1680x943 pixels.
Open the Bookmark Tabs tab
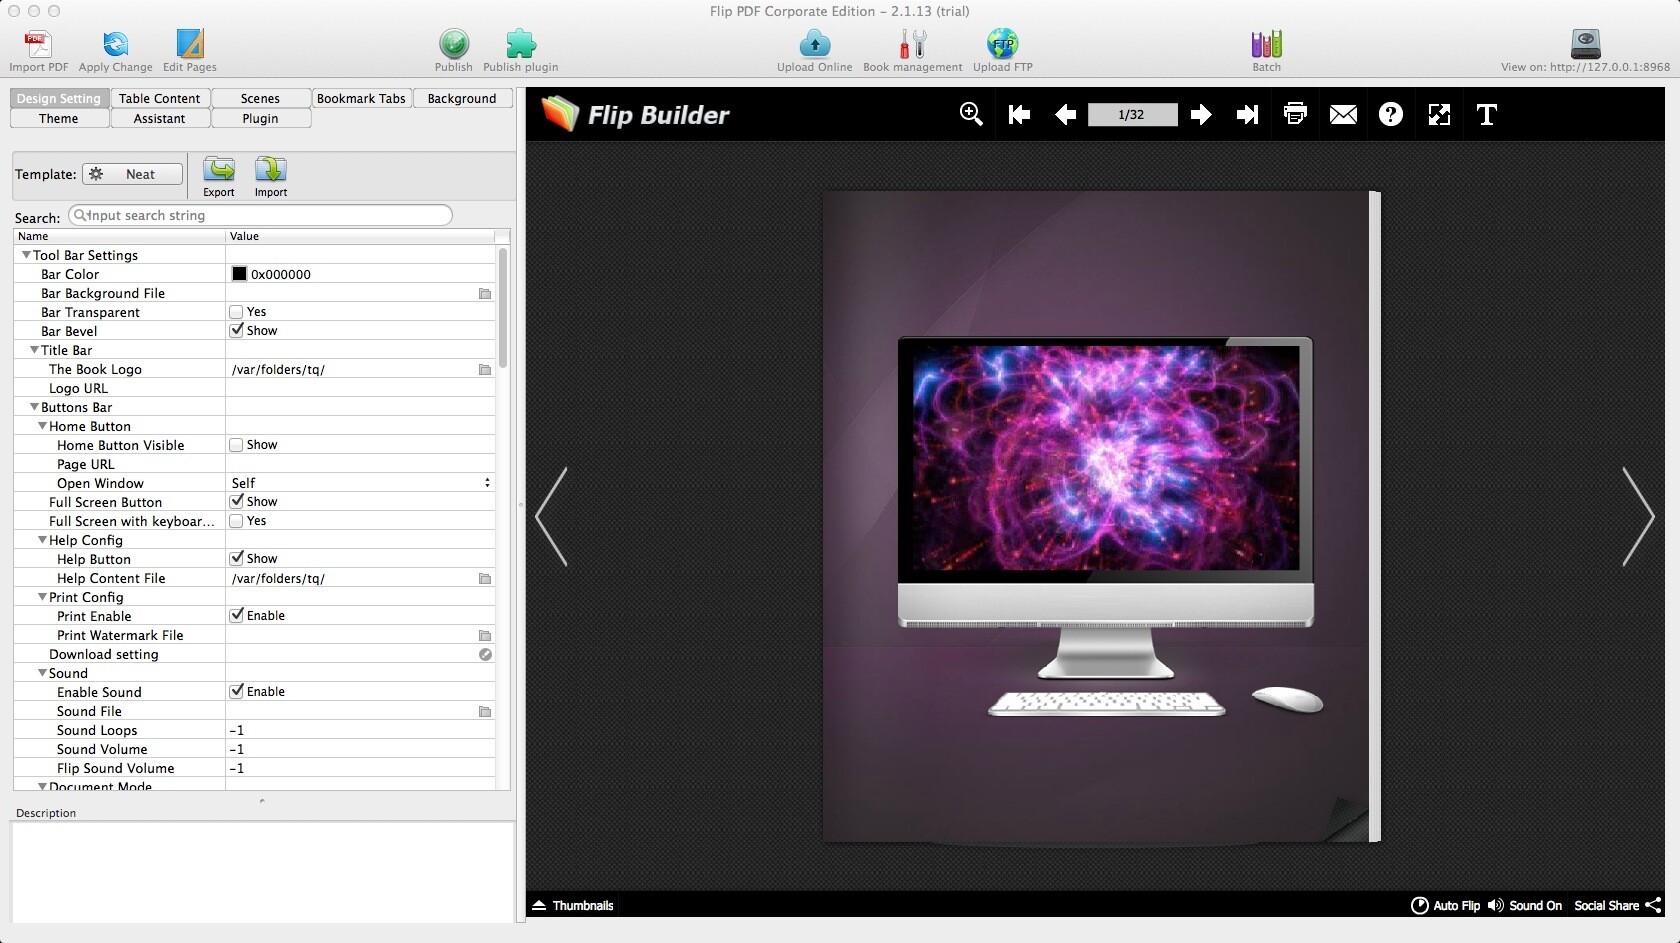361,98
